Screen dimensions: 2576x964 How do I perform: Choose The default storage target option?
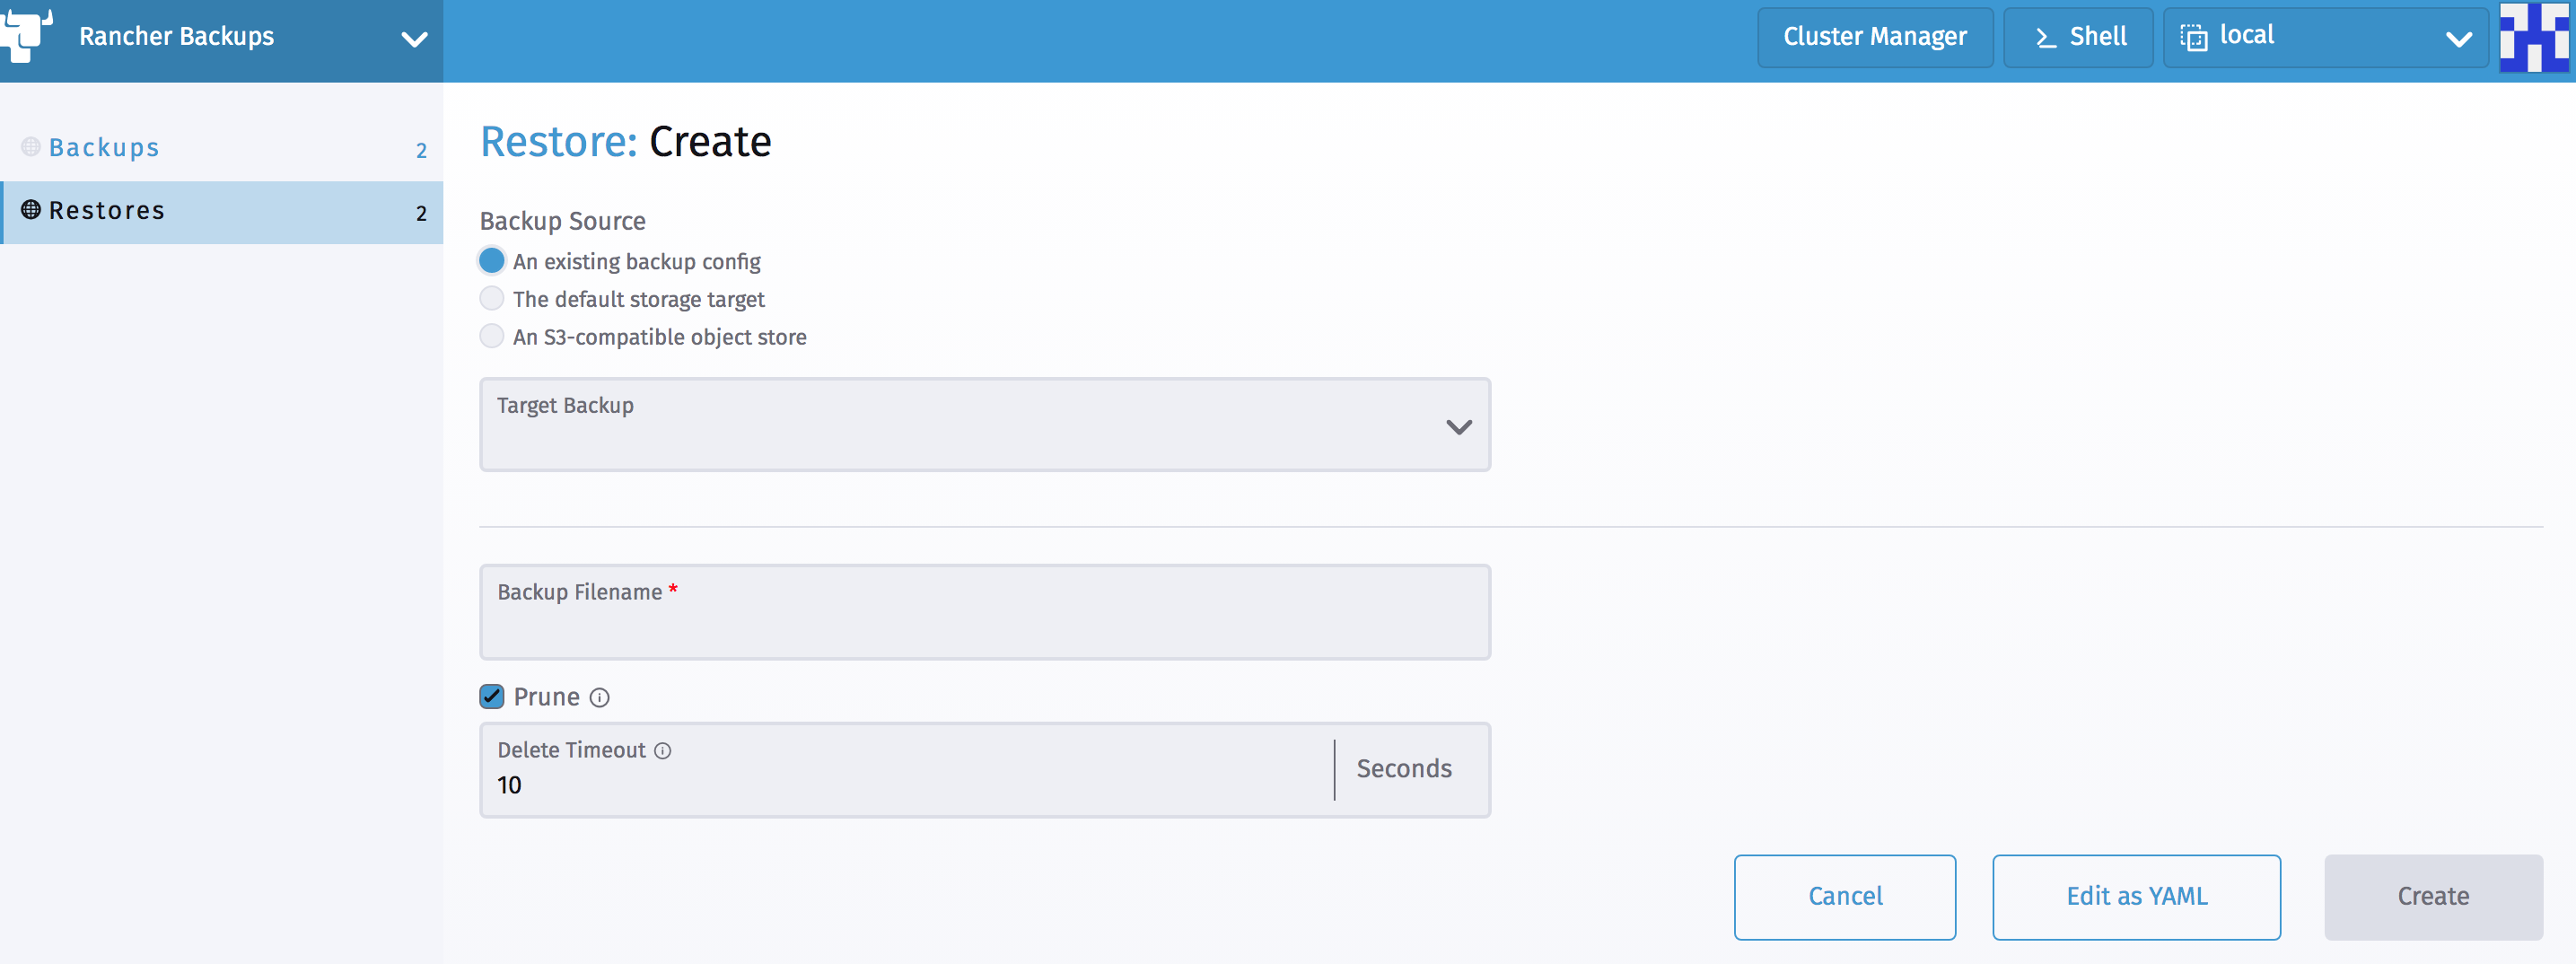coord(492,299)
